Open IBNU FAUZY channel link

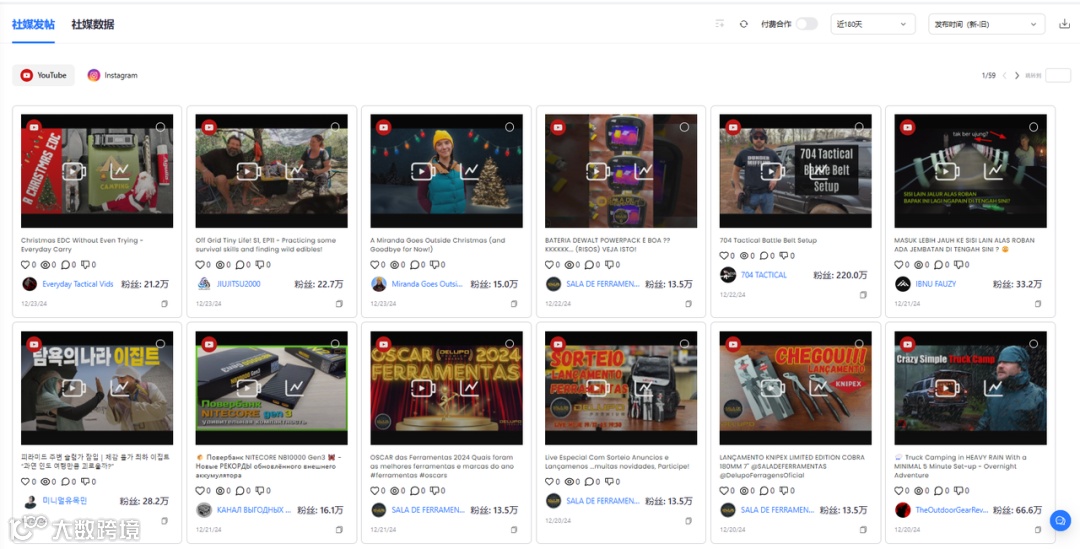click(935, 284)
